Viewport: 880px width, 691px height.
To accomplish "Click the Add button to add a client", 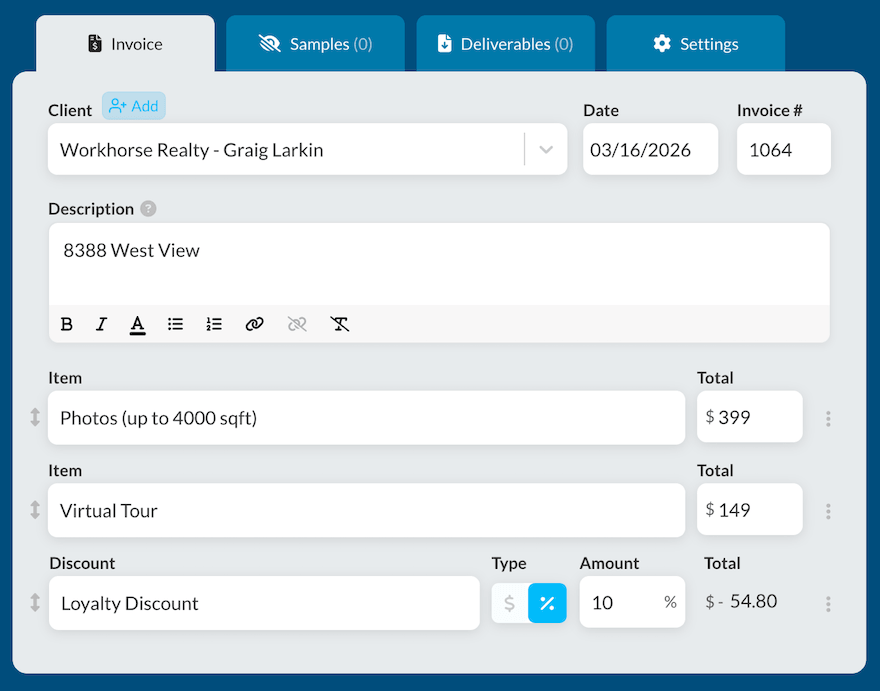I will coord(133,105).
